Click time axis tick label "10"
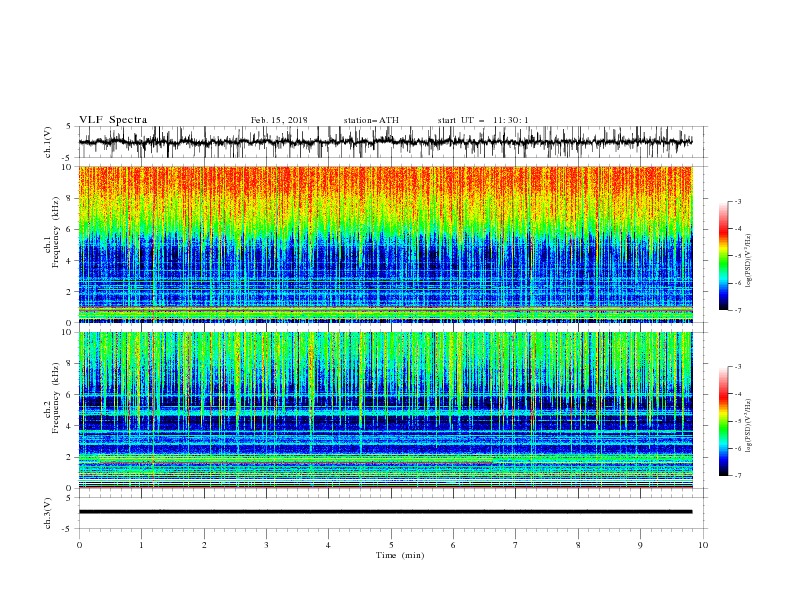Viewport: 792px width, 612px height. pos(703,545)
